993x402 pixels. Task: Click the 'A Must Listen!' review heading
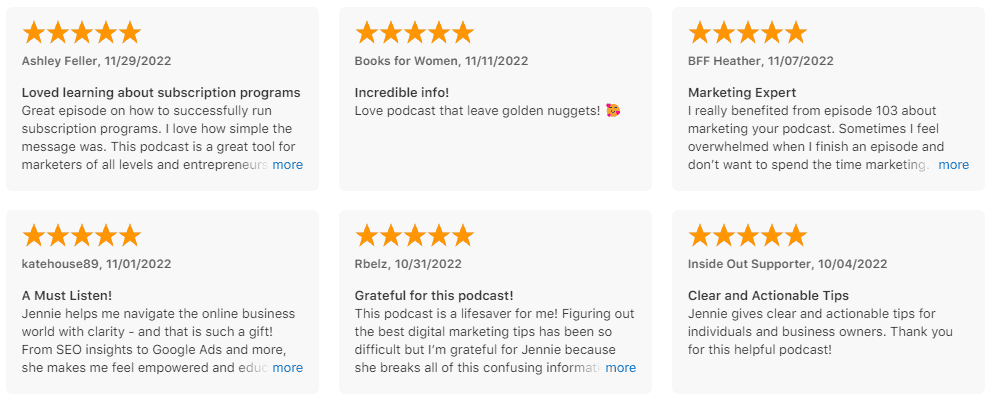click(66, 296)
